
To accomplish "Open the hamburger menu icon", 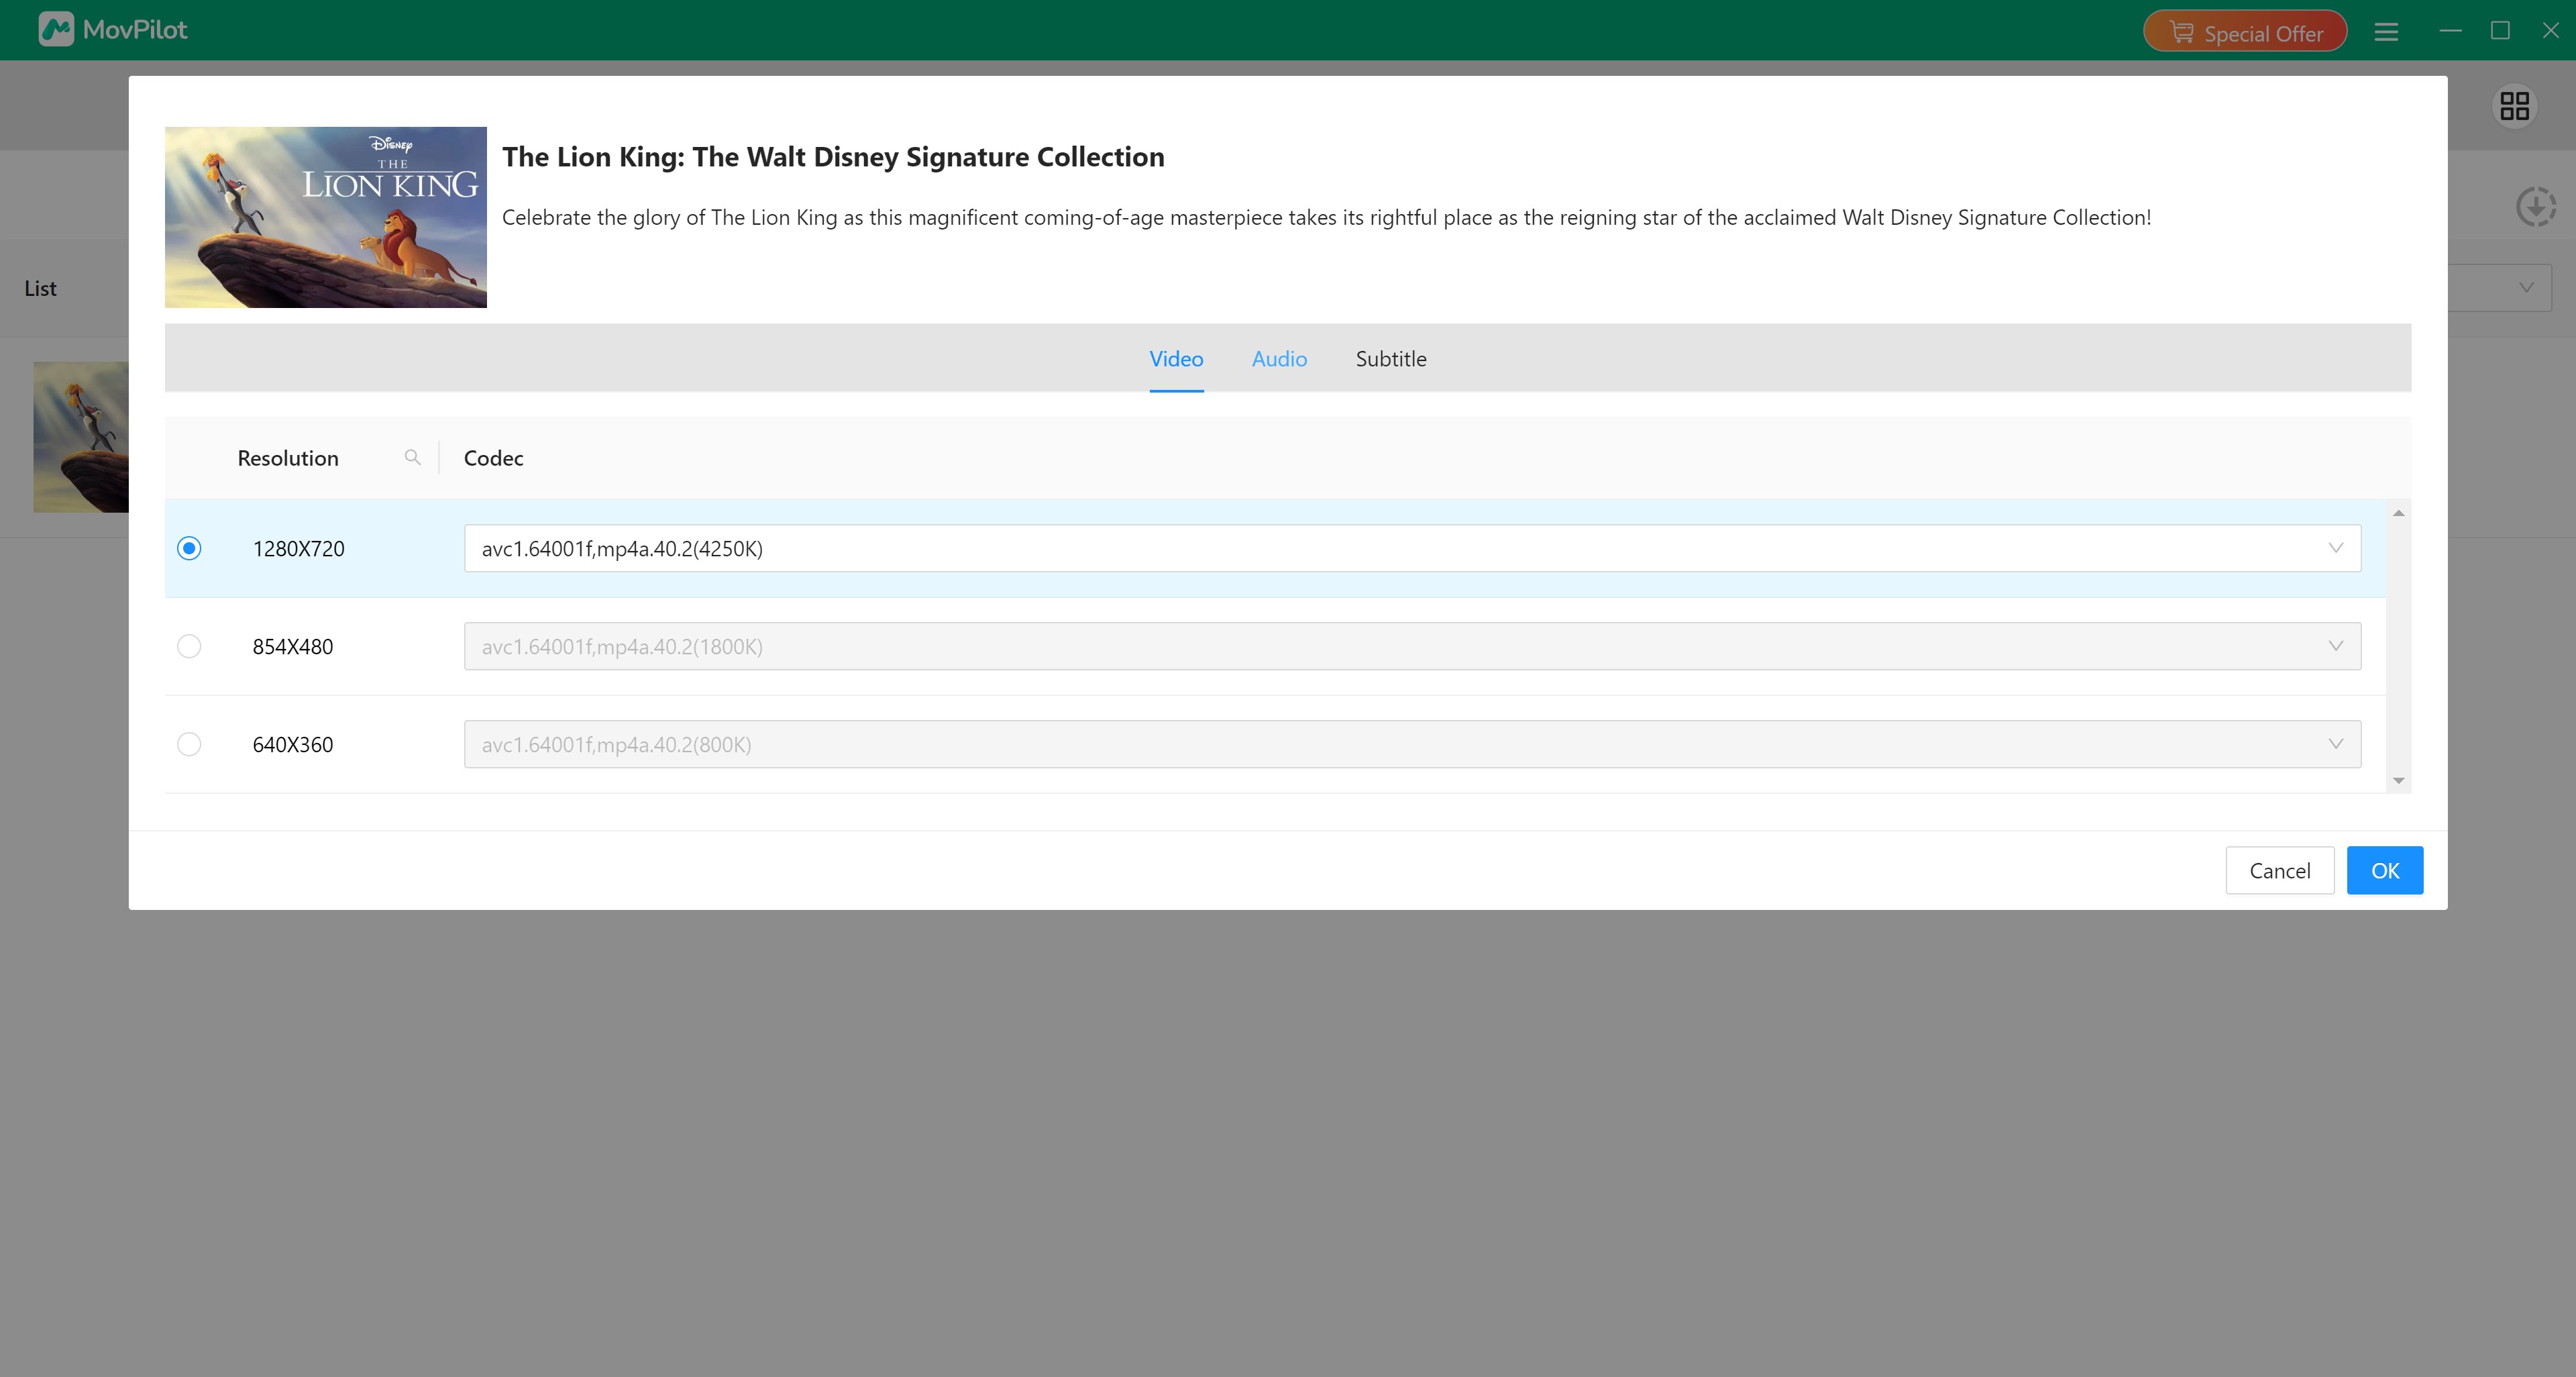I will pos(2386,32).
